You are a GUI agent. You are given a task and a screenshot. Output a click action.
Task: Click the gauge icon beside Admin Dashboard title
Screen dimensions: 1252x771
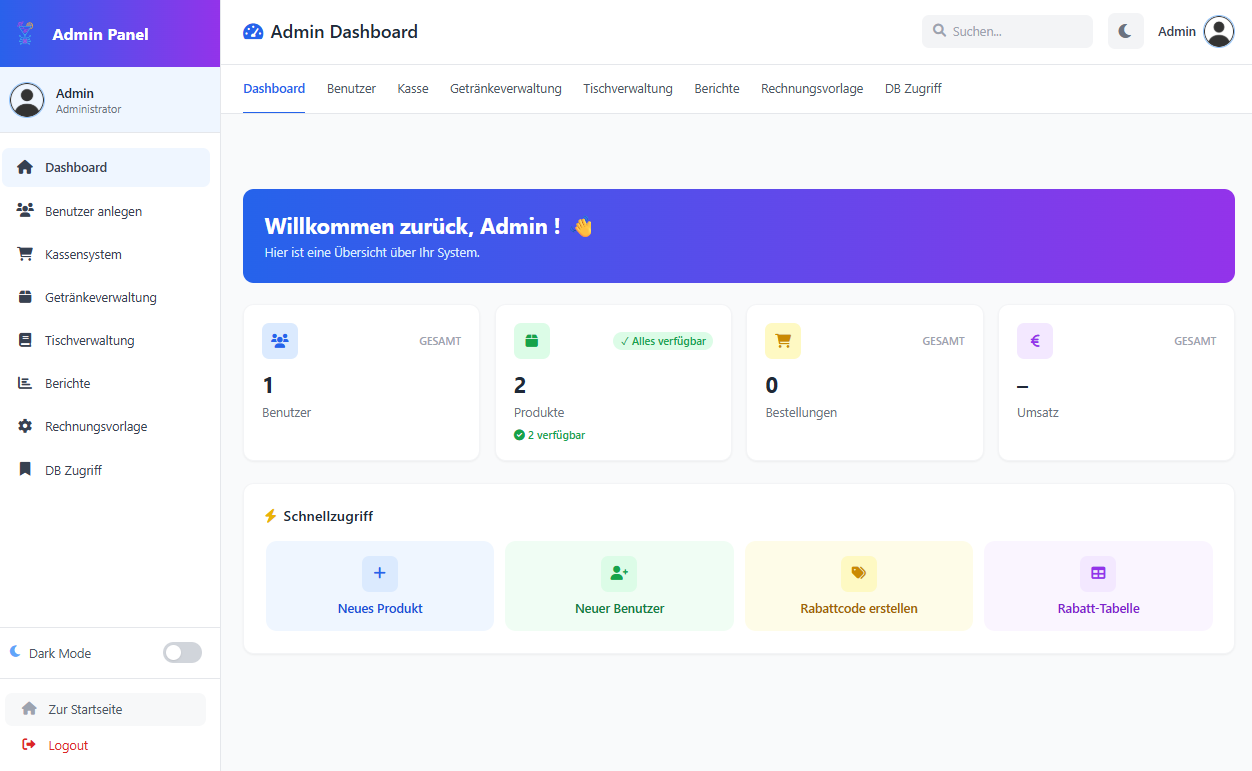click(x=253, y=32)
